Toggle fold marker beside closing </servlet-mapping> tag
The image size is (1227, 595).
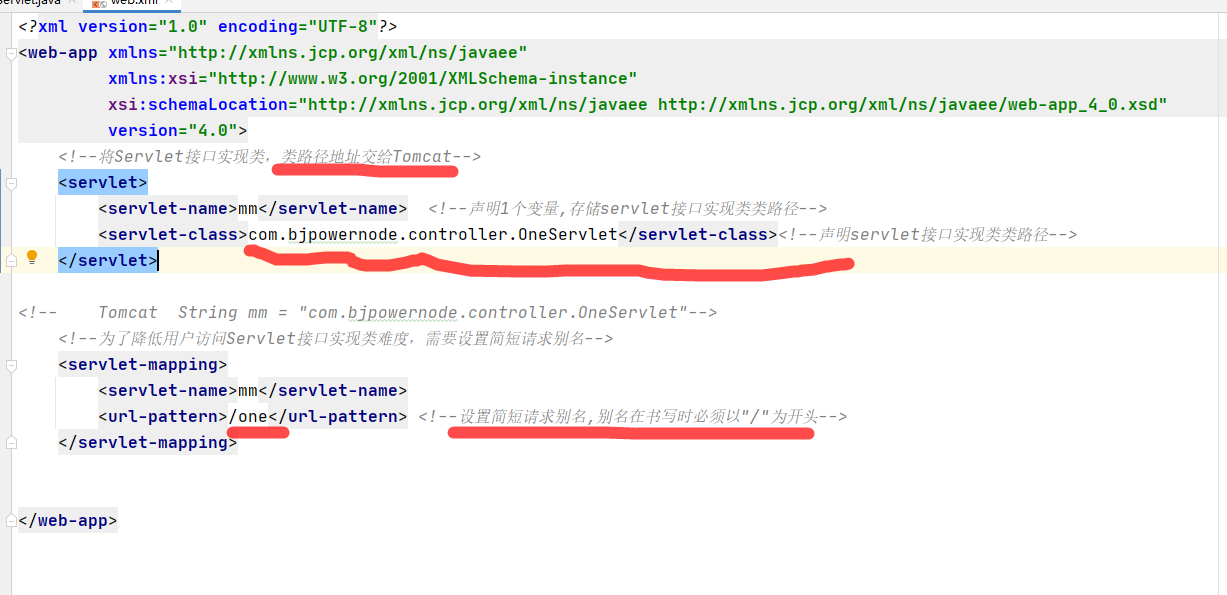pyautogui.click(x=10, y=443)
